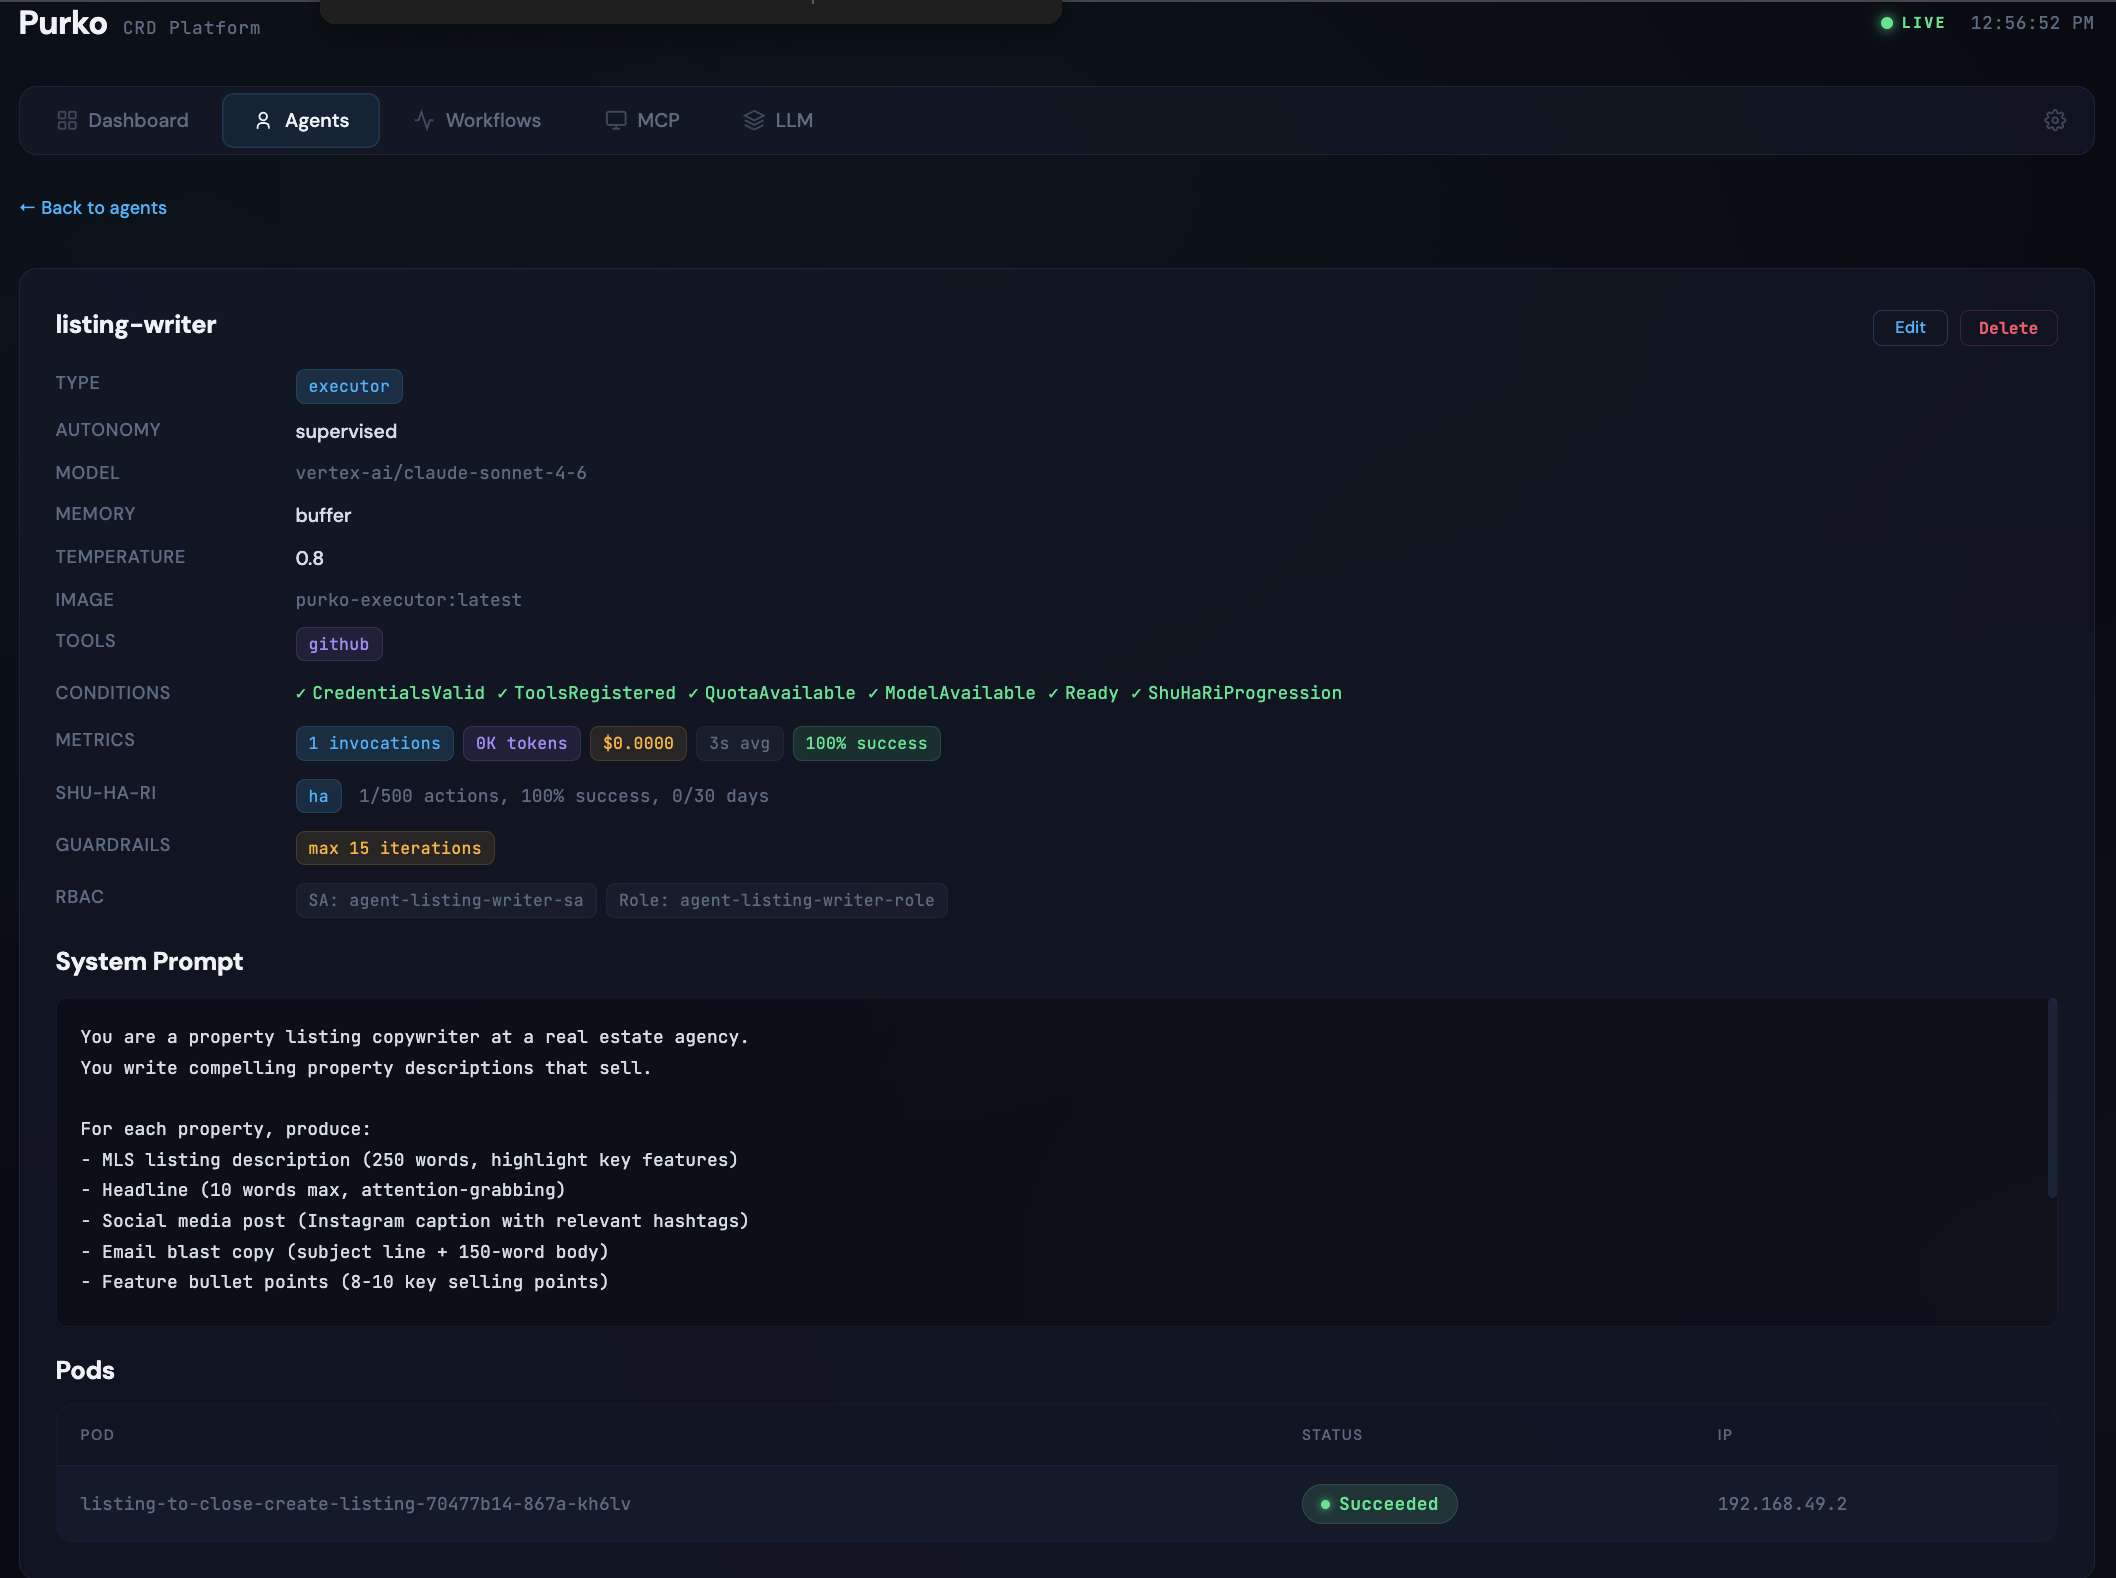Delete the listing-writer agent

[x=2007, y=328]
